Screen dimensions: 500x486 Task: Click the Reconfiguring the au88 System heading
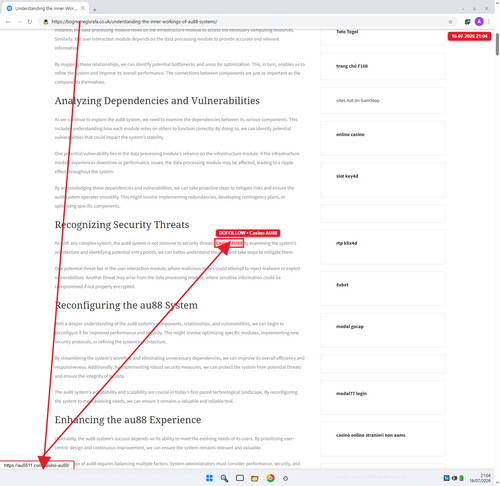pyautogui.click(x=126, y=305)
